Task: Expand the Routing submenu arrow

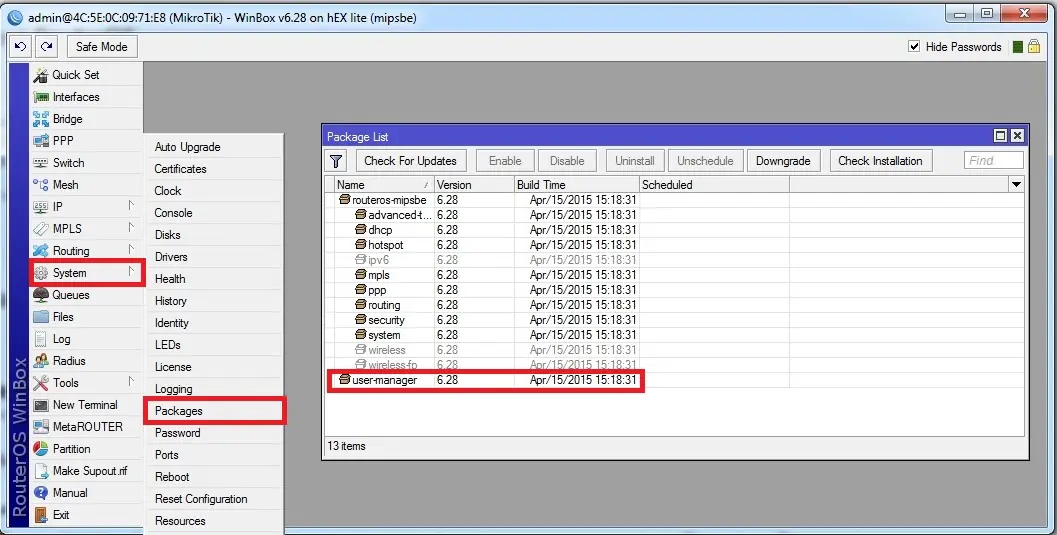Action: (131, 250)
